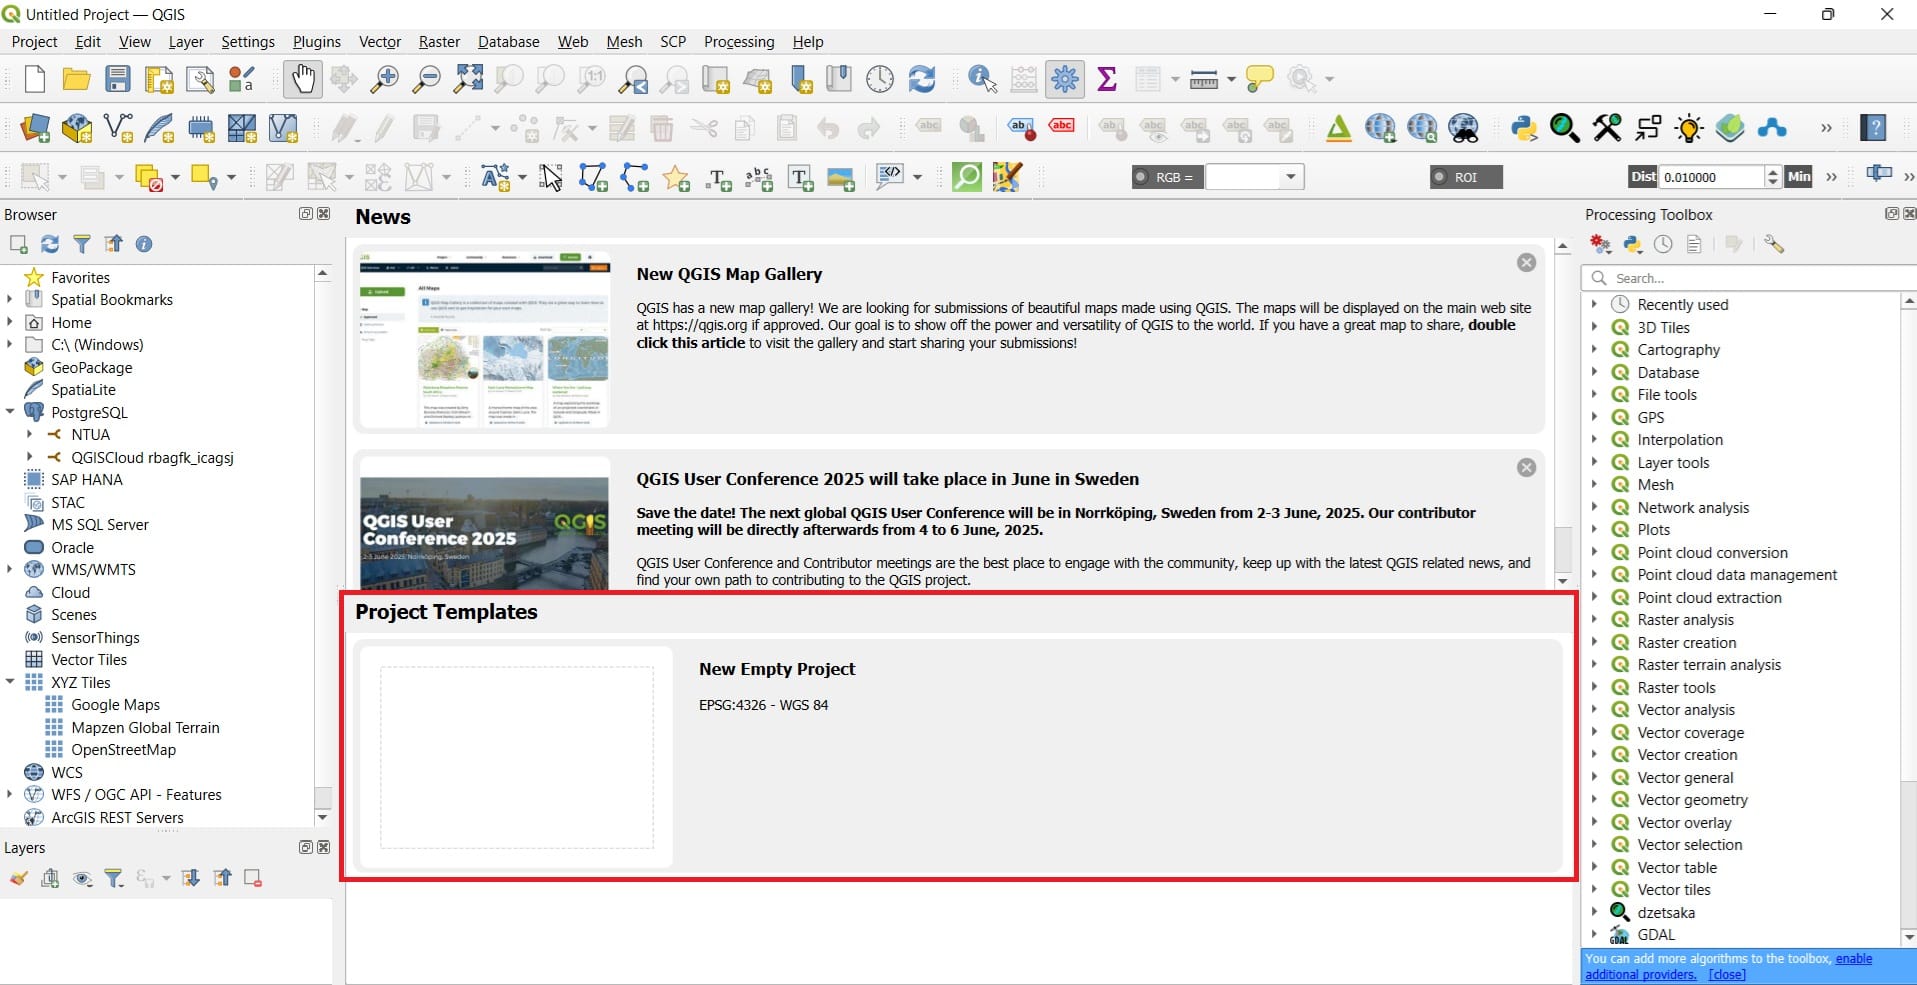Viewport: 1917px width, 985px height.
Task: Toggle the Layers panel filter legend icon
Action: pyautogui.click(x=114, y=878)
